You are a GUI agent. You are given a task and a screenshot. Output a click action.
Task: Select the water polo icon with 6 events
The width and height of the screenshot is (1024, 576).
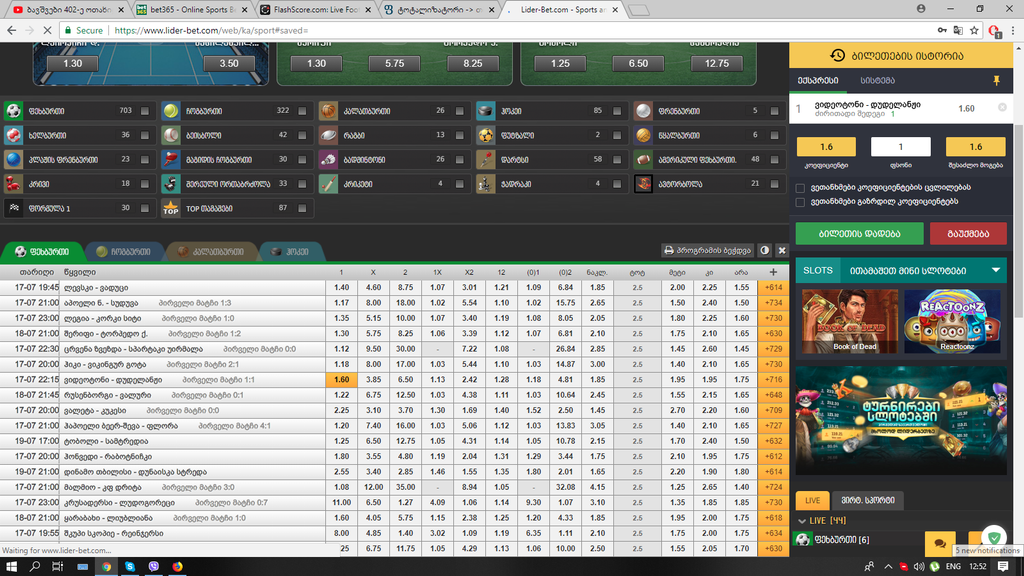tap(643, 135)
